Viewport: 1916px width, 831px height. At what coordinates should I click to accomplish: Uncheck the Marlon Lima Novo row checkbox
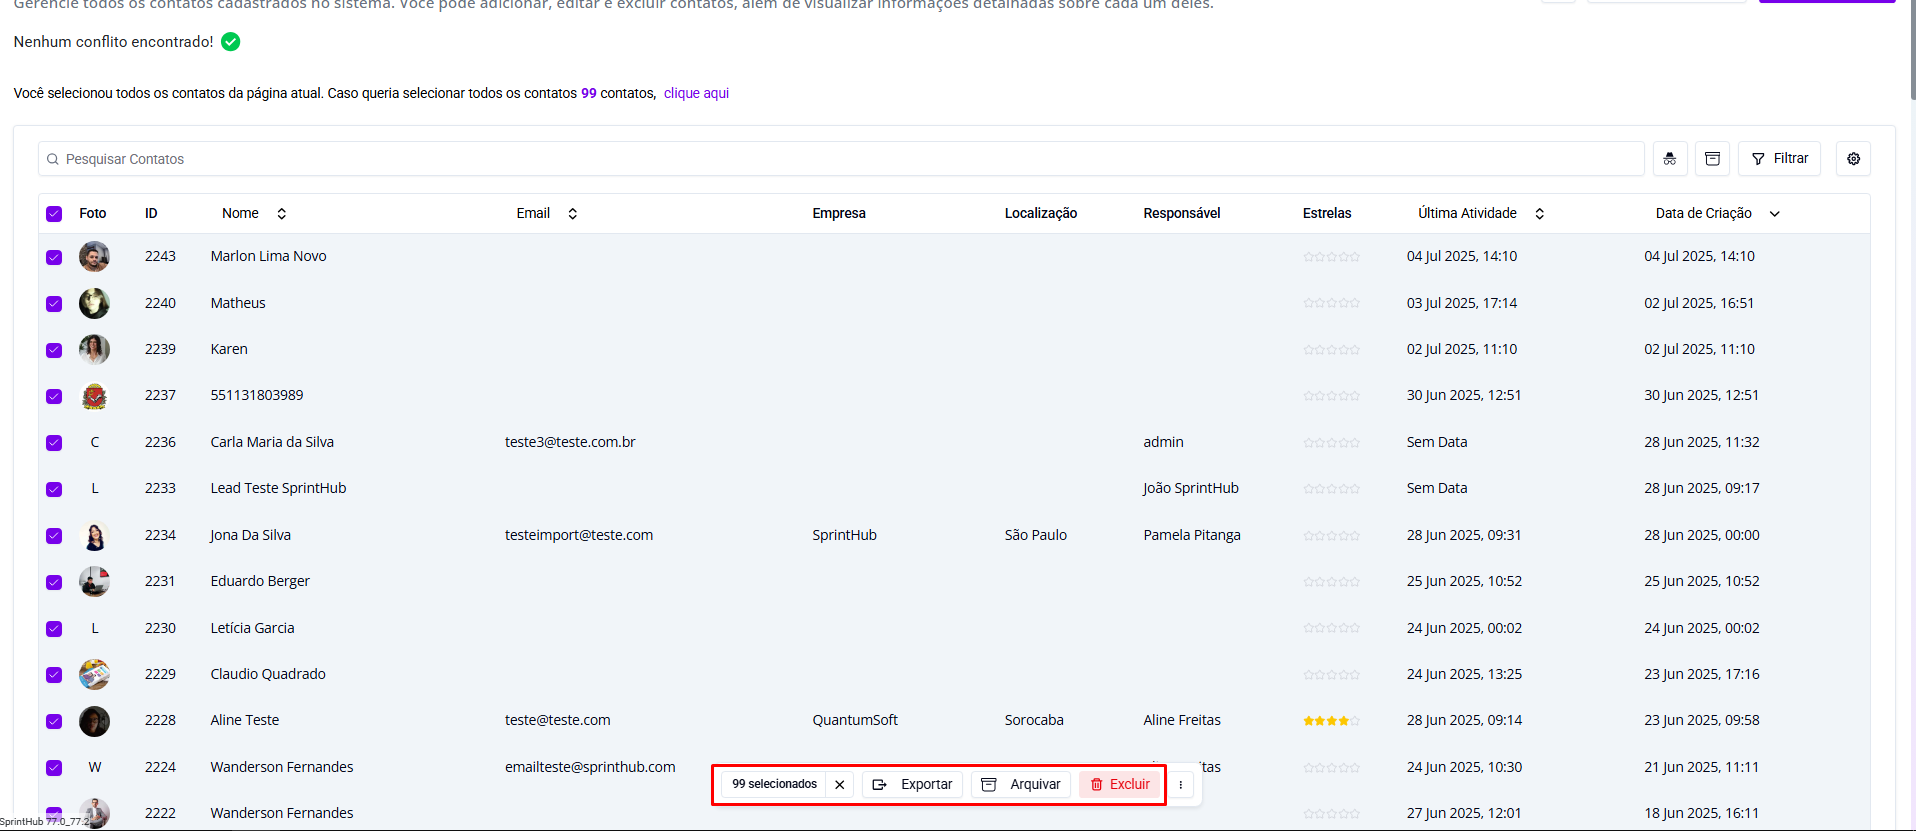pos(54,257)
